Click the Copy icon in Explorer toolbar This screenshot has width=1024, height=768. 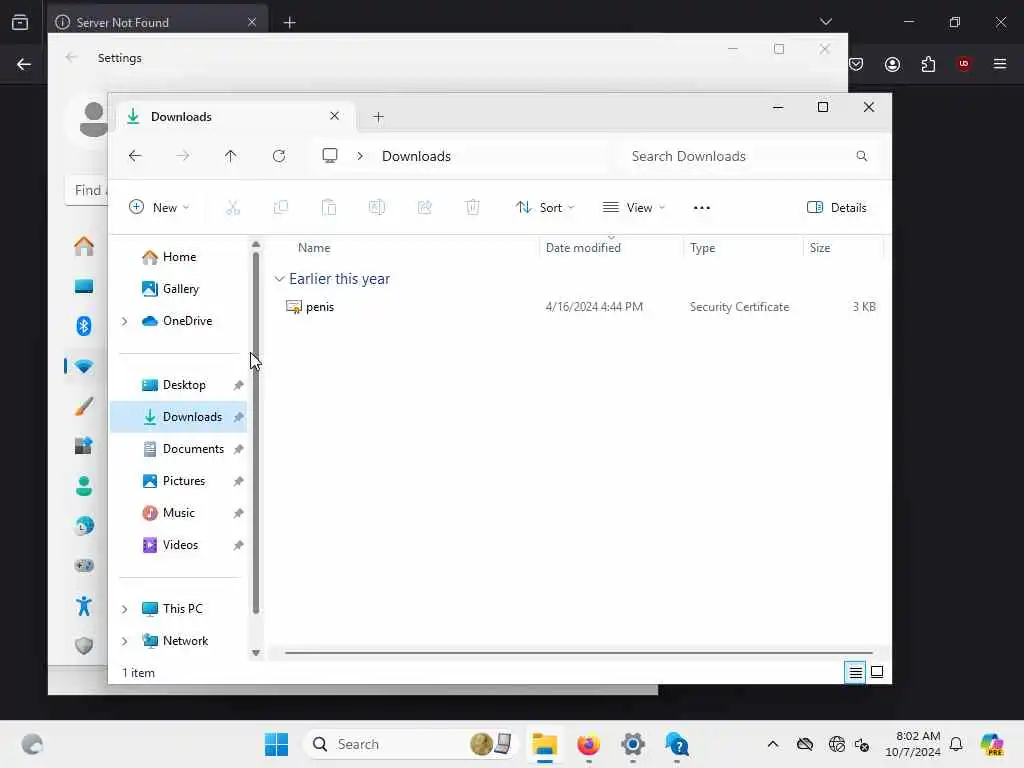pyautogui.click(x=281, y=208)
